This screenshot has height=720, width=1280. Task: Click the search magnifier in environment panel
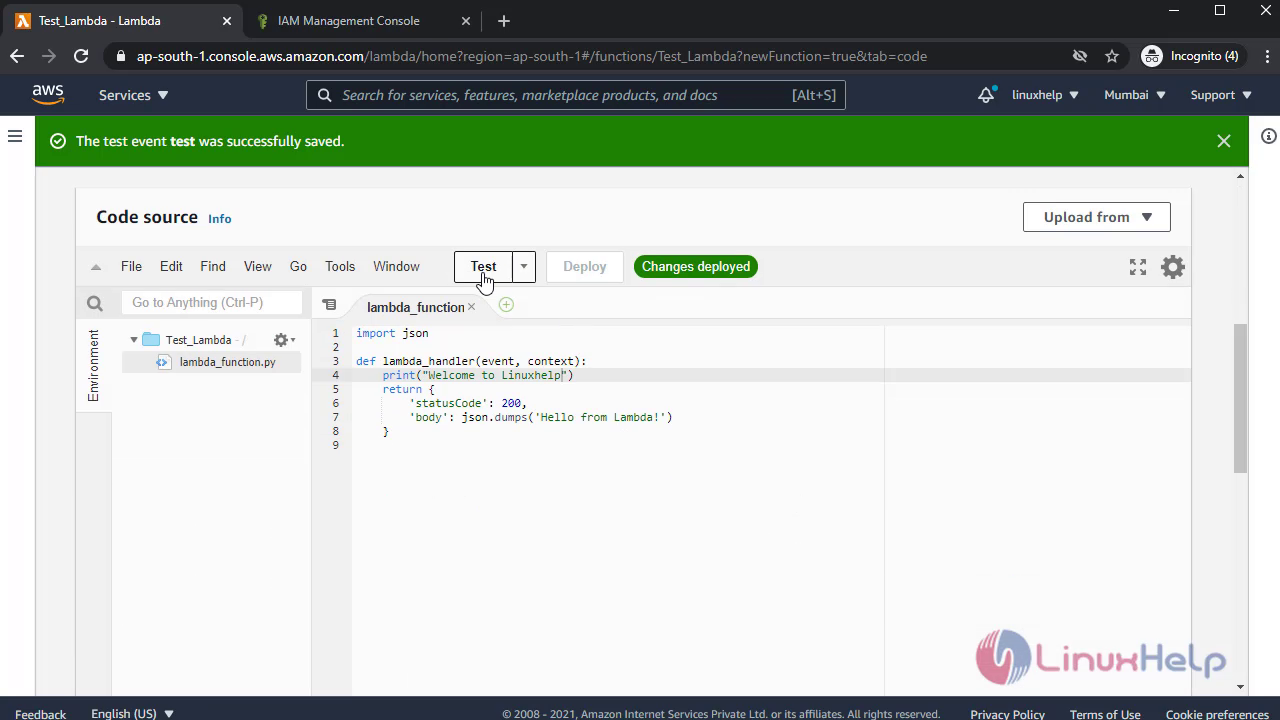[x=95, y=303]
